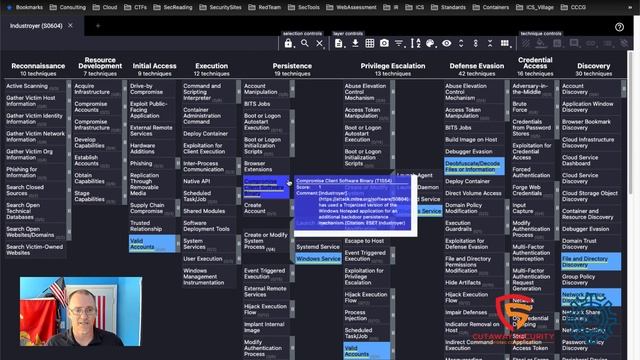
Task: Expand Adversary-in-the-Middle sub-techniques handle
Action: [x=556, y=89]
